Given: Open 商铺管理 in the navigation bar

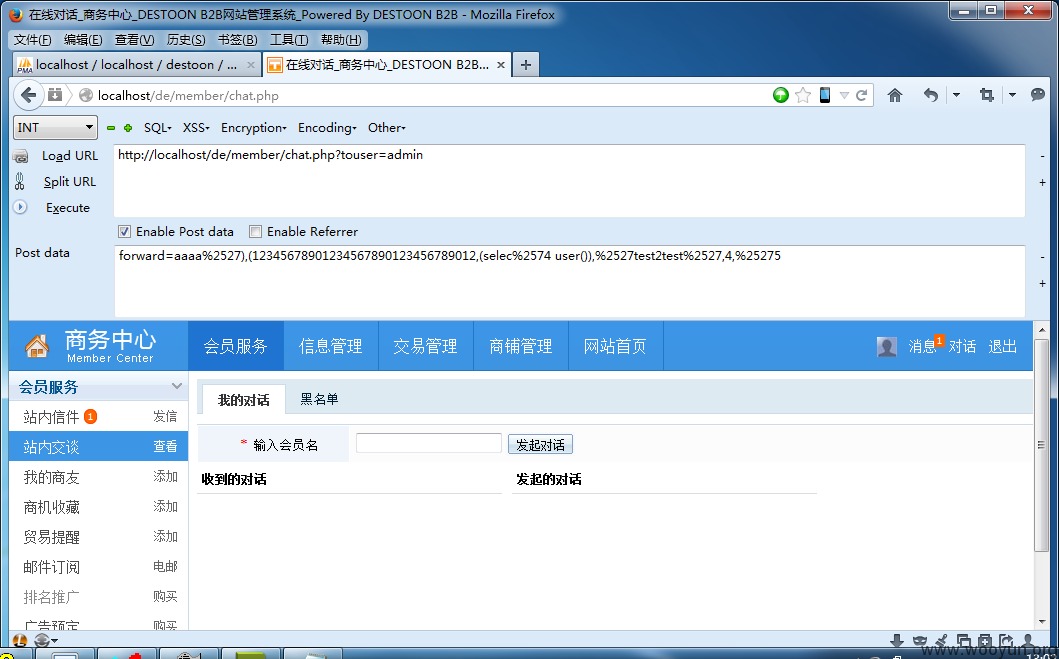Looking at the screenshot, I should click(x=521, y=346).
